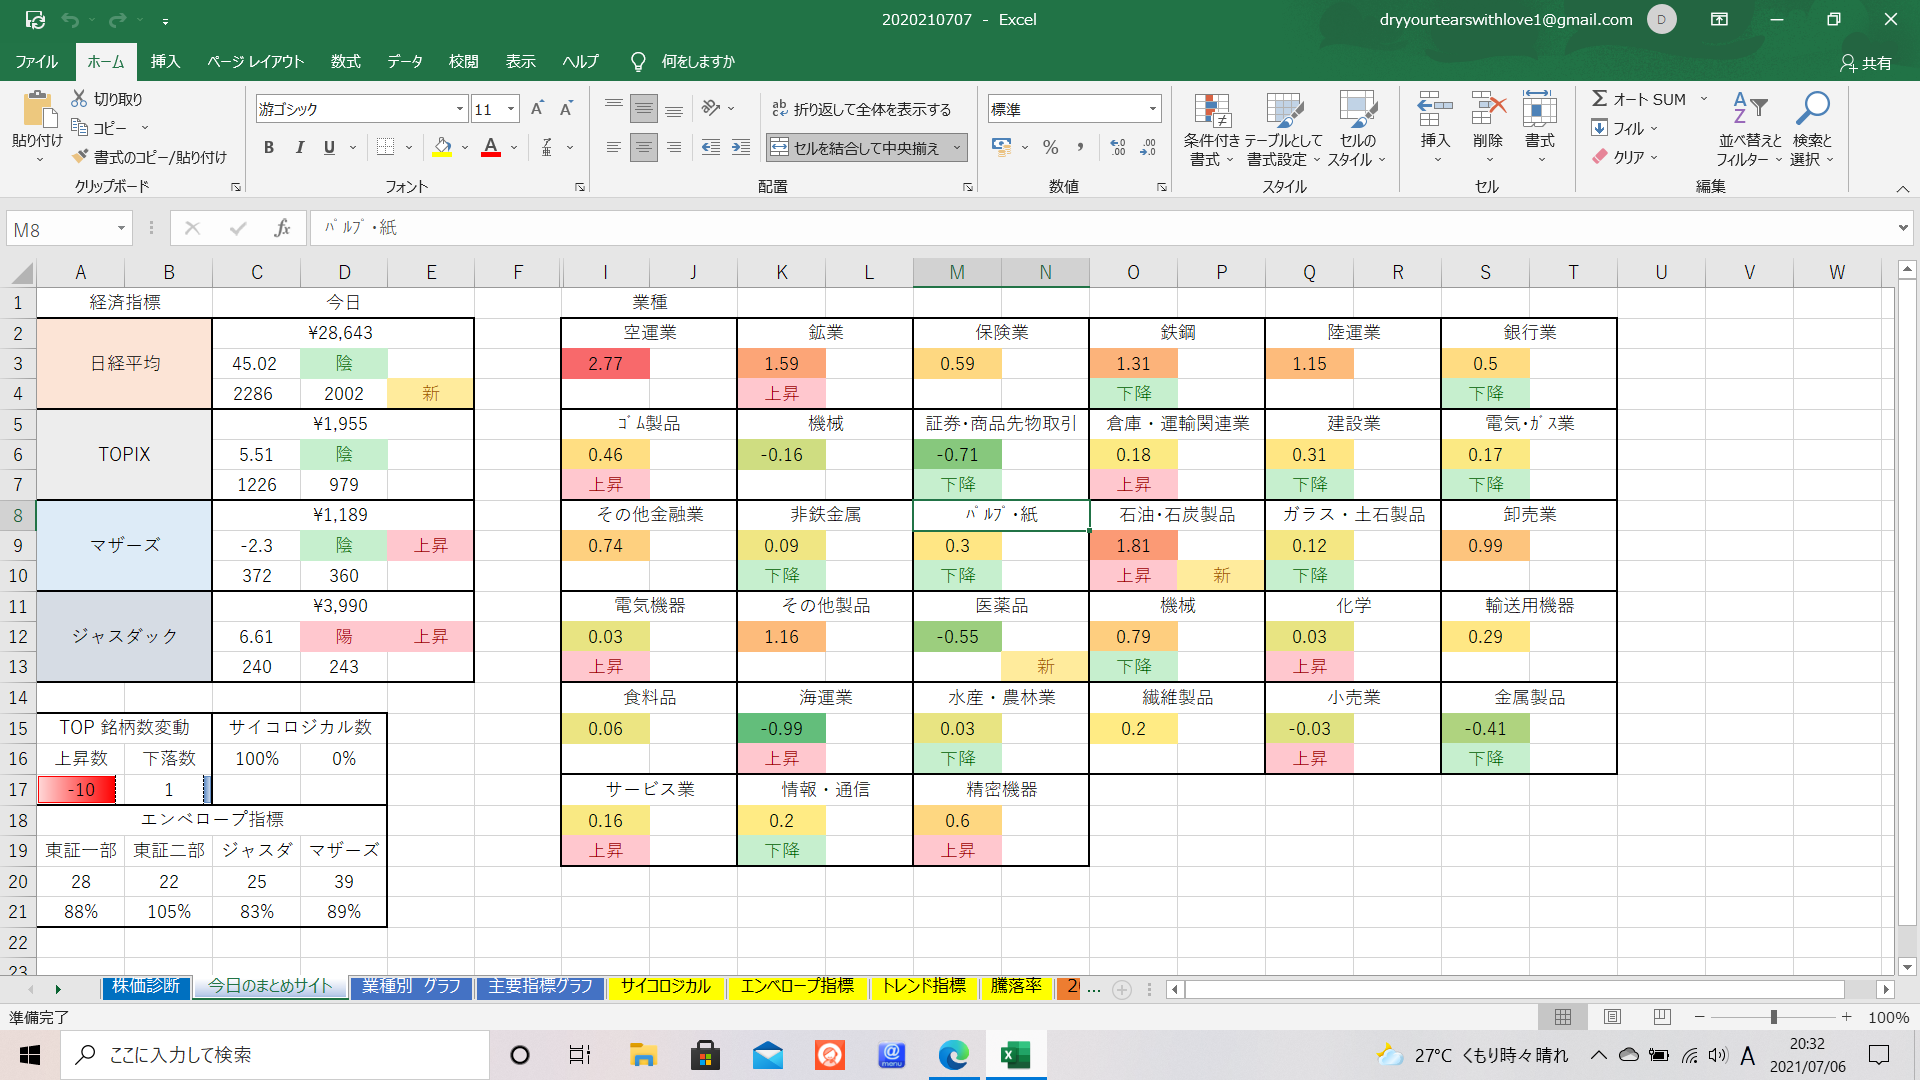Switch to the サイコロジカル sheet tab
Image resolution: width=1920 pixels, height=1080 pixels.
pos(665,987)
